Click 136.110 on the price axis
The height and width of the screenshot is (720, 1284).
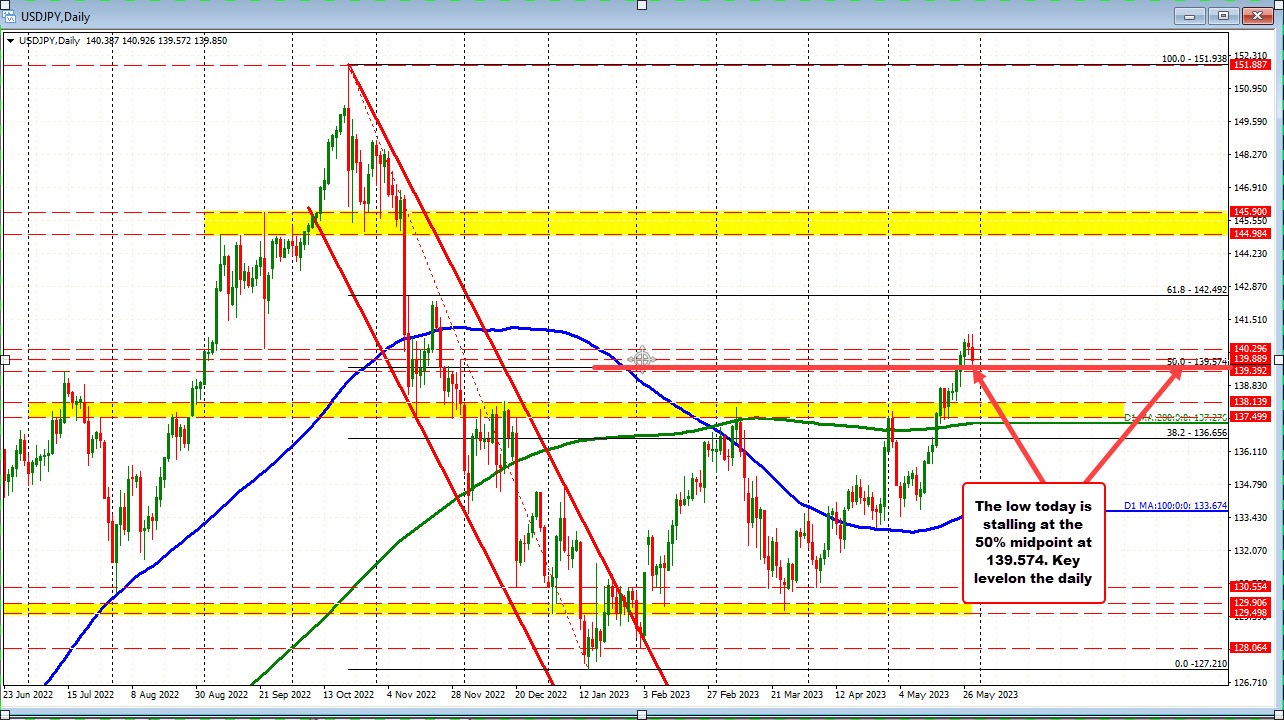pos(1251,452)
